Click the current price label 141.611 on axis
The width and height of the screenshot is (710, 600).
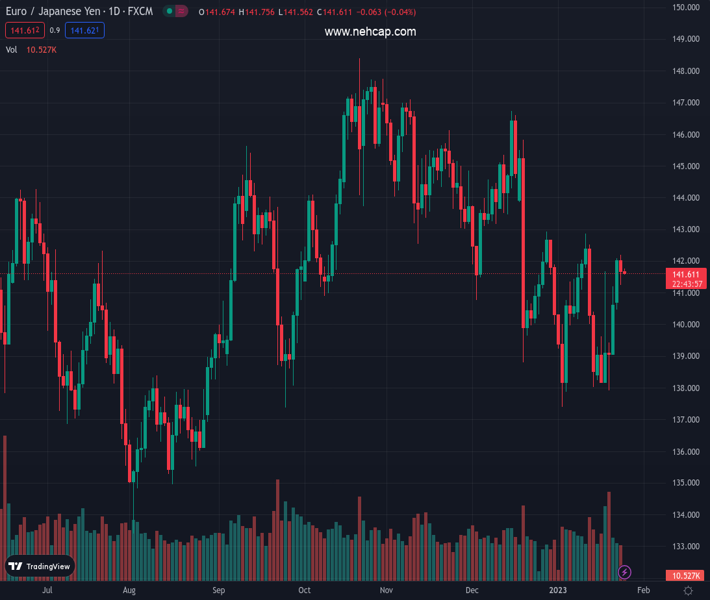point(685,274)
